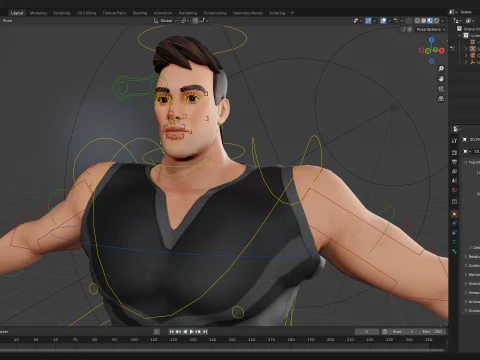This screenshot has height=360, width=480.
Task: Add a new workspace with plus button
Action: point(292,13)
